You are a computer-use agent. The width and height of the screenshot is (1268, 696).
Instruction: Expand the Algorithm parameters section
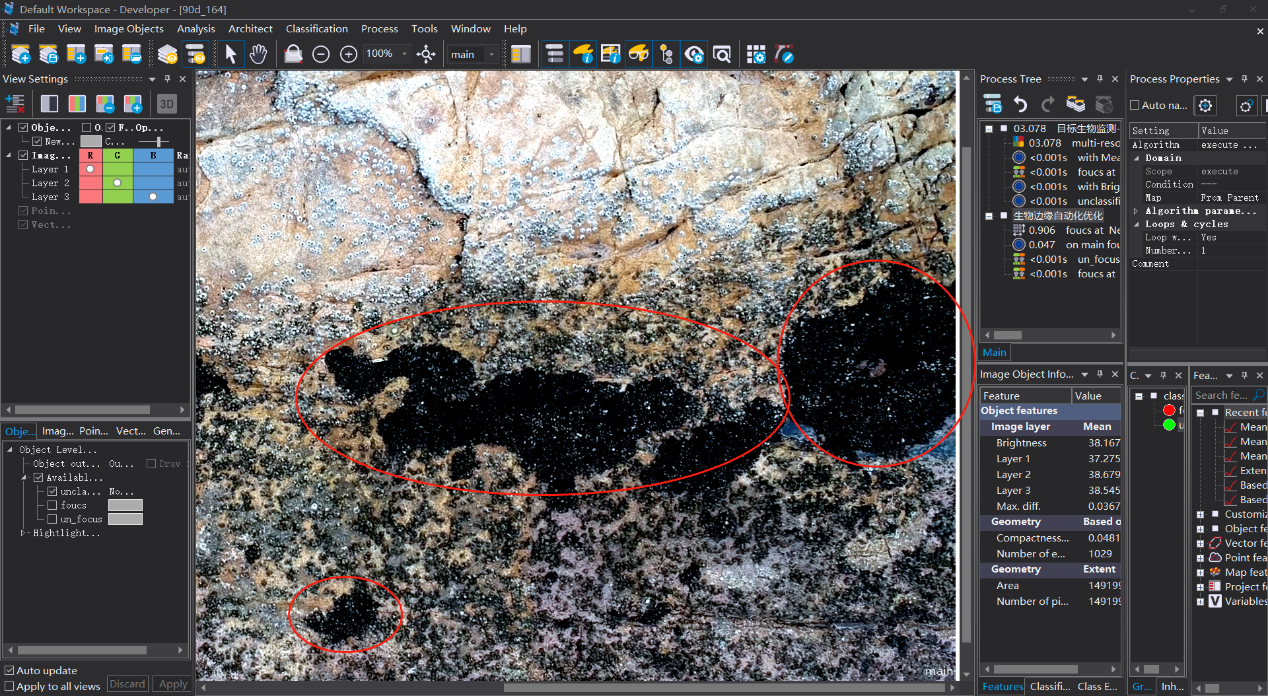1136,211
